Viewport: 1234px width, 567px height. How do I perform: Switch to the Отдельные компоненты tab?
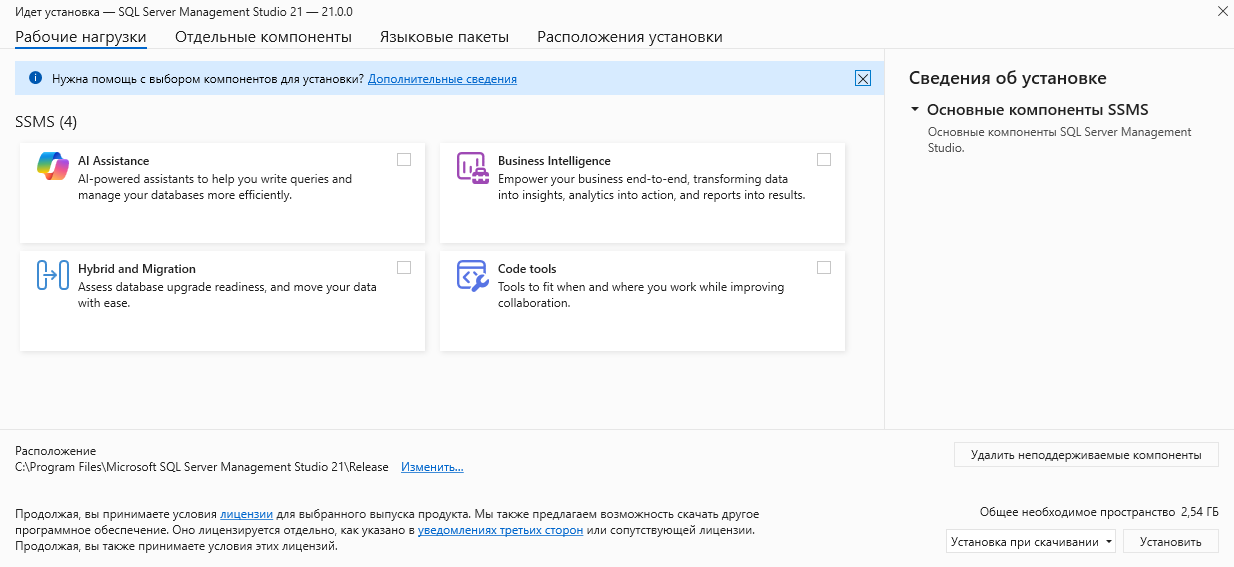pyautogui.click(x=263, y=37)
